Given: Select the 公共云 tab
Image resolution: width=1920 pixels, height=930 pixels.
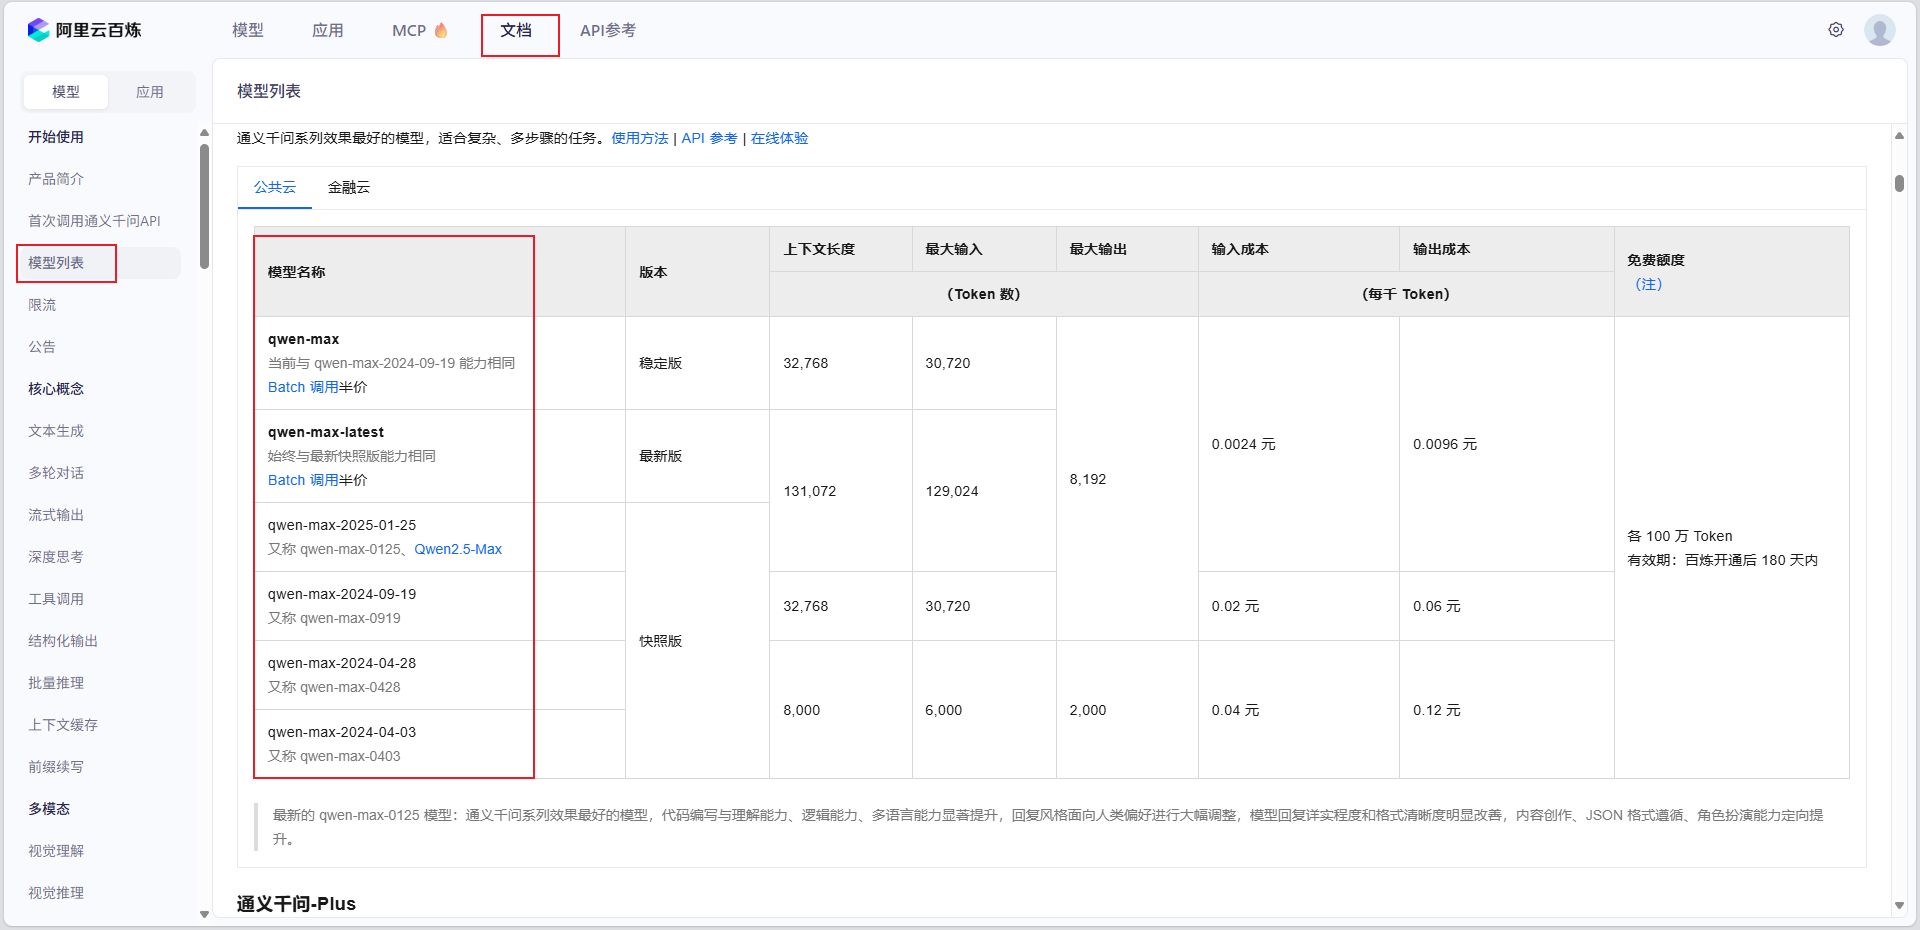Looking at the screenshot, I should pos(274,187).
